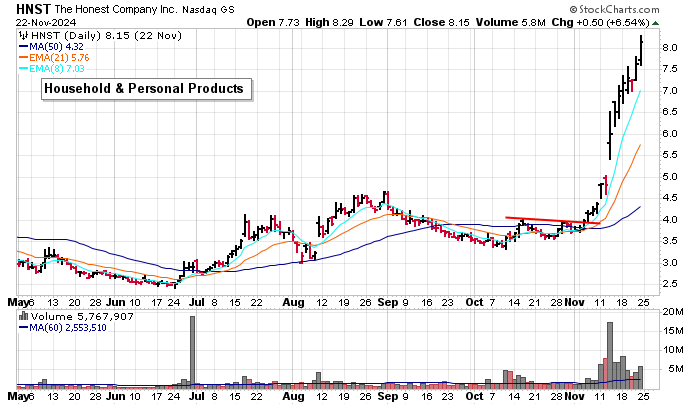The width and height of the screenshot is (700, 405).
Task: Click the 'Jul' label on price chart axis
Action: (x=196, y=302)
